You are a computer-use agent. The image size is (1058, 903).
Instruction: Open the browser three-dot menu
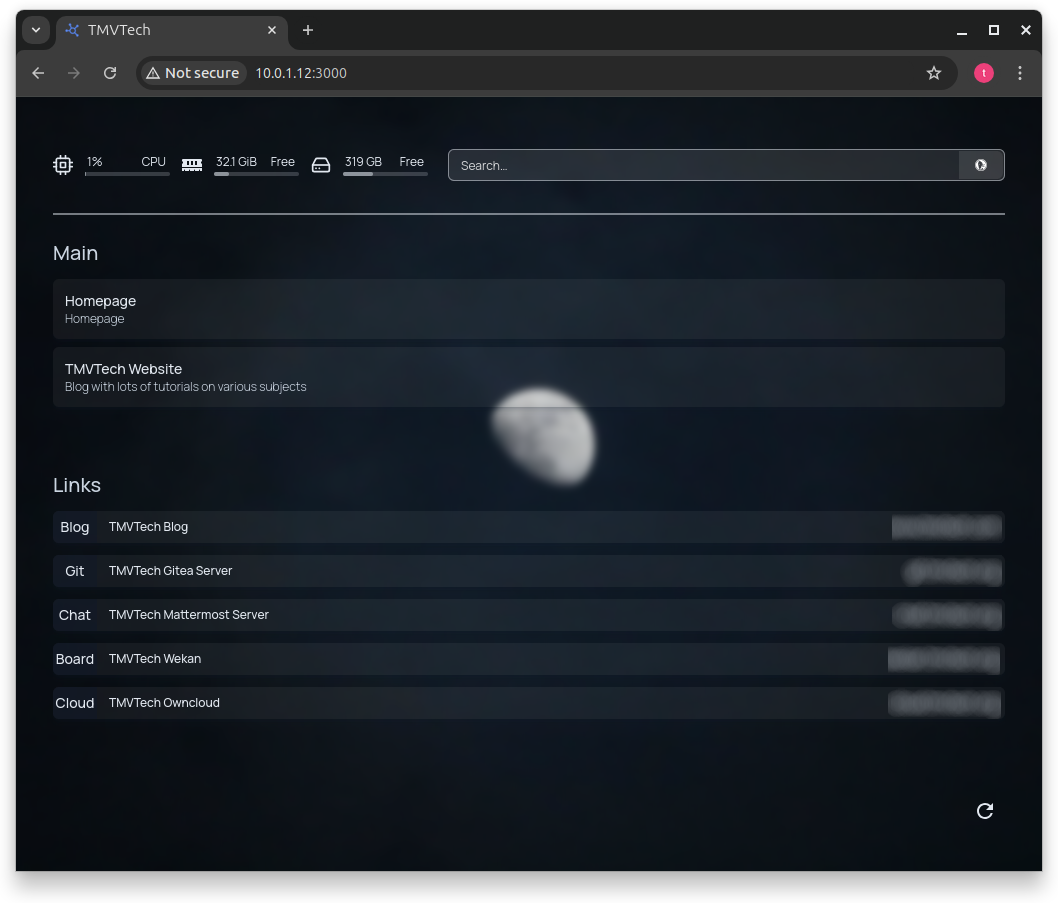coord(1020,73)
